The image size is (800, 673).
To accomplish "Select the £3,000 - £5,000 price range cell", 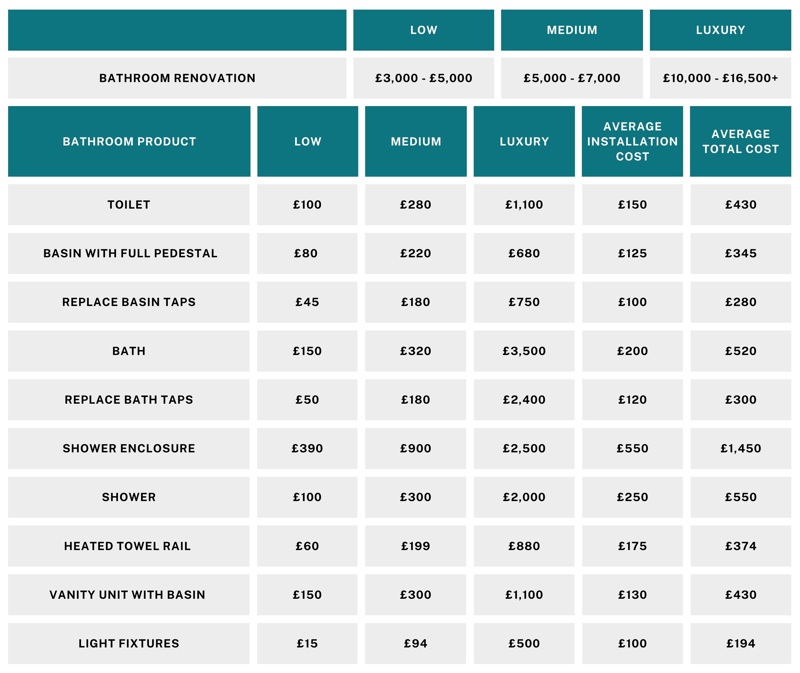I will [423, 78].
